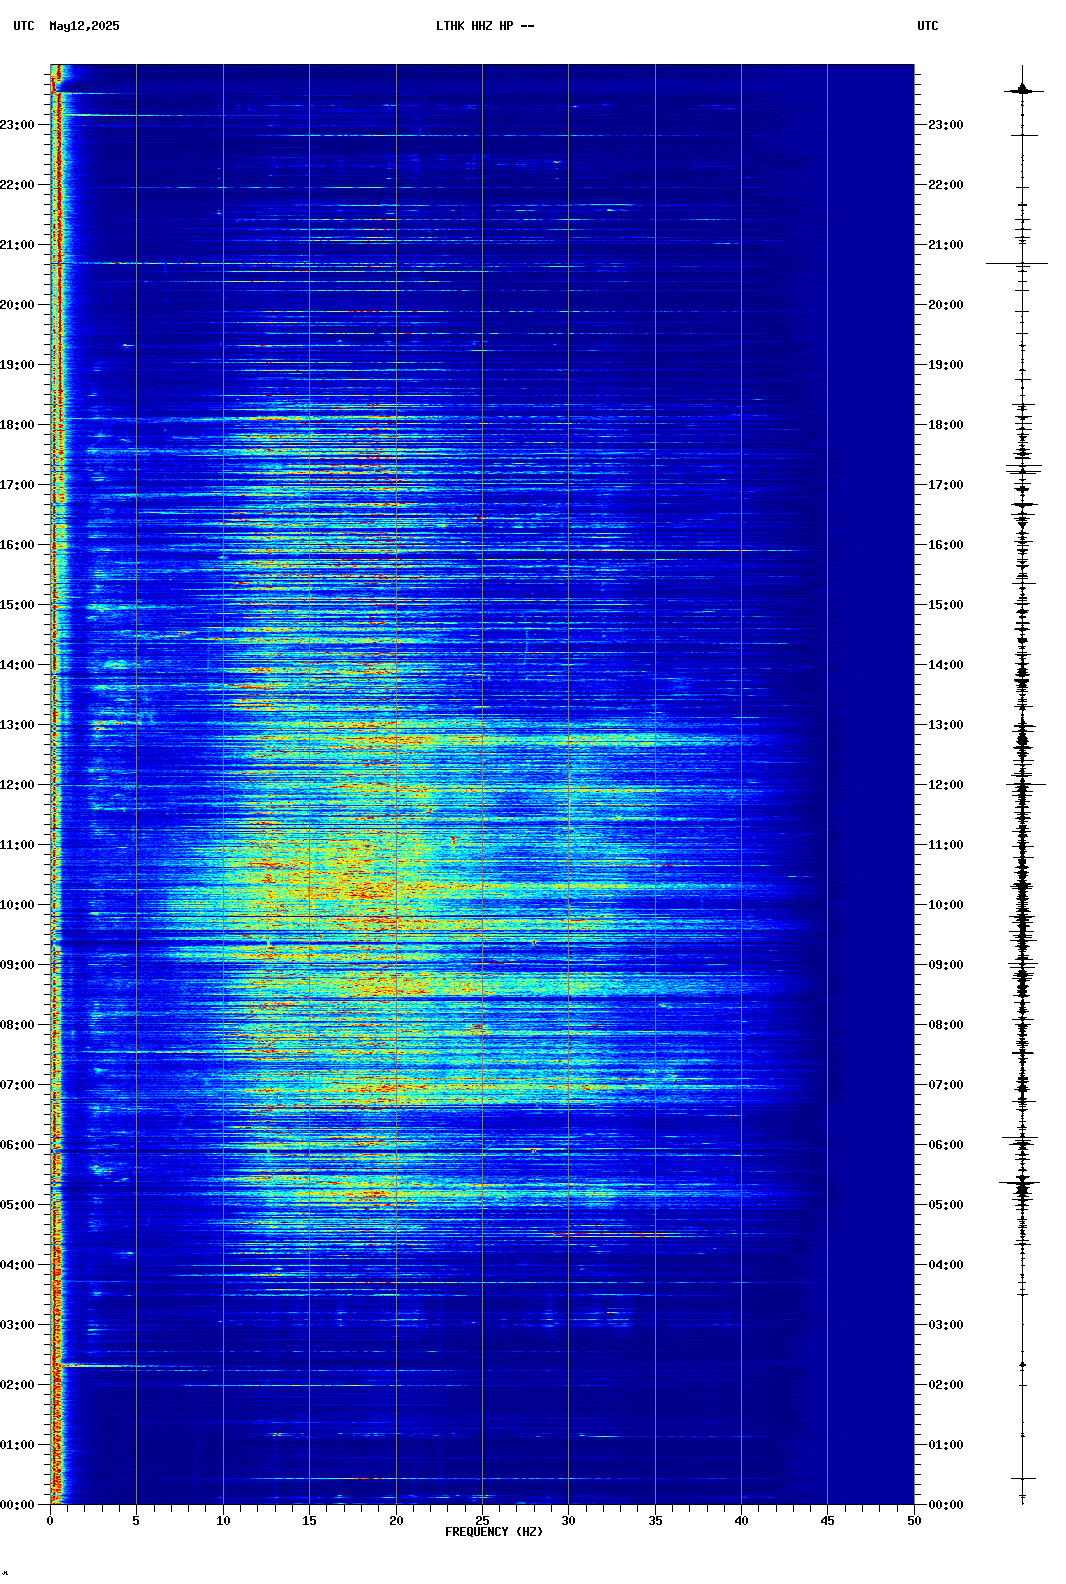Click the left axis time label 21:00

17,245
